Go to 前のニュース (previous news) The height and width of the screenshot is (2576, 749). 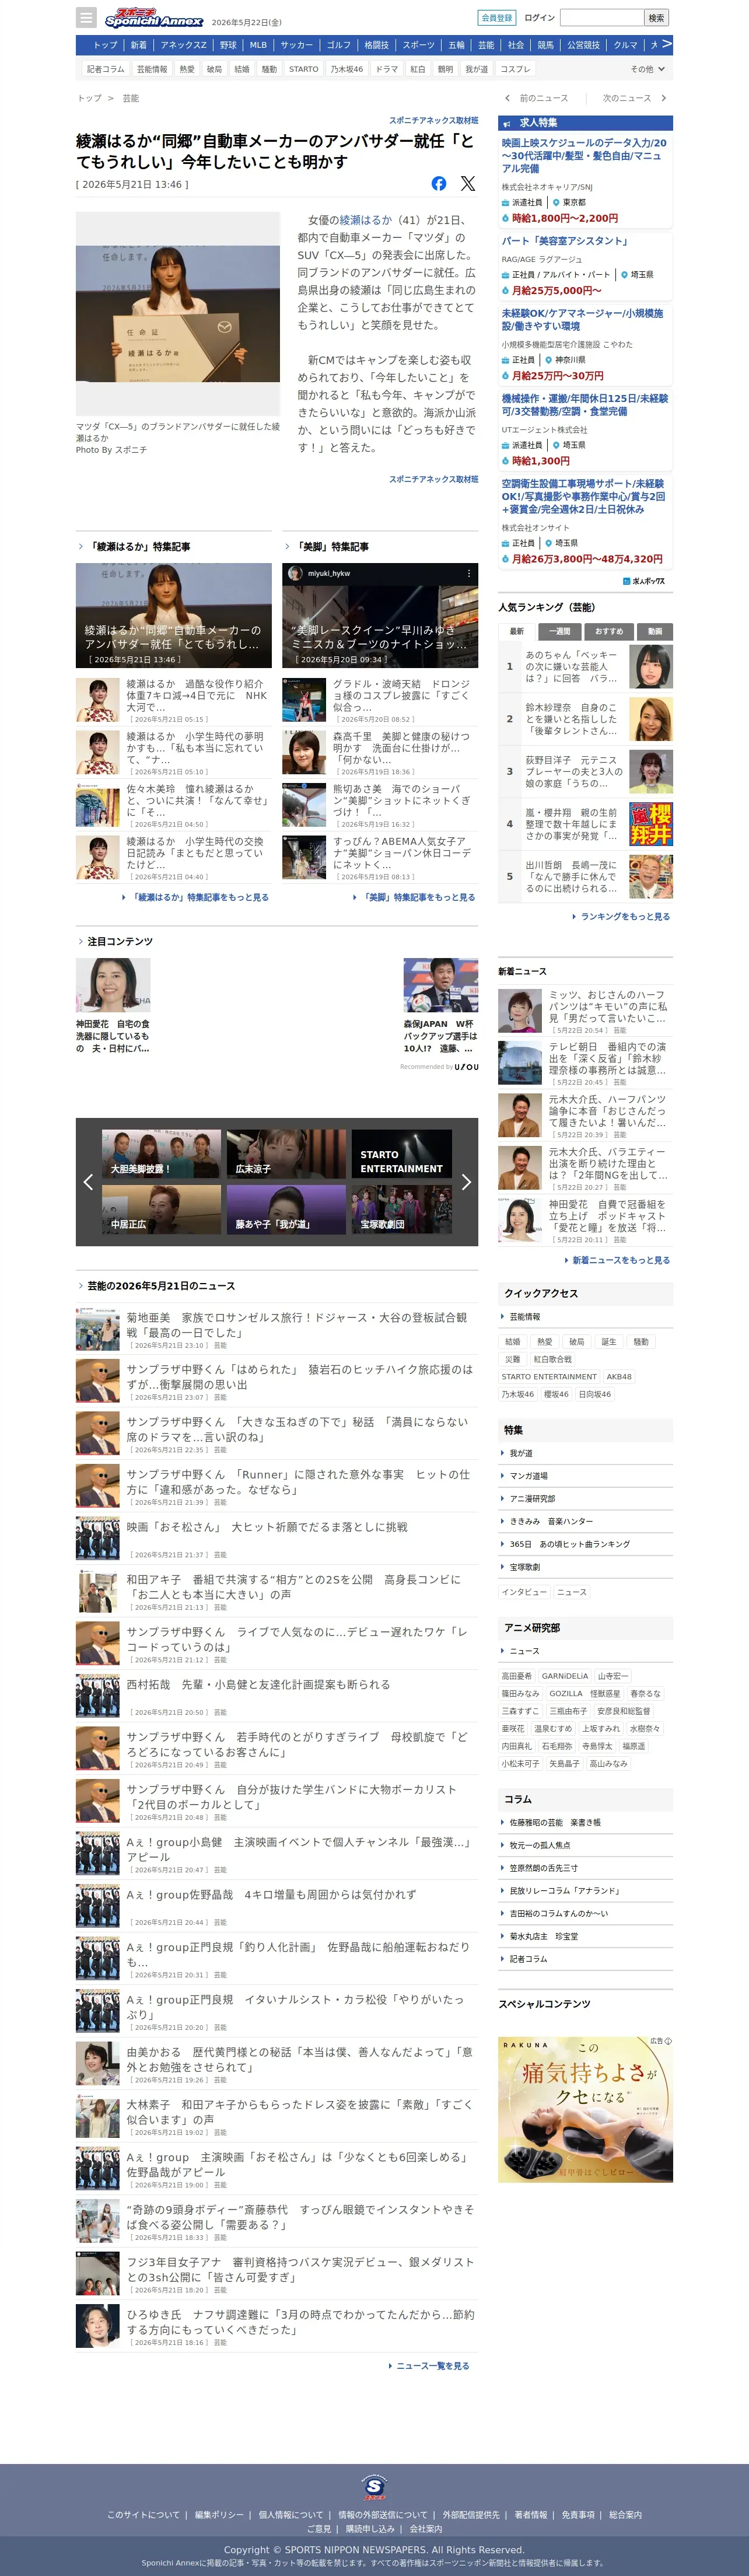pos(537,98)
